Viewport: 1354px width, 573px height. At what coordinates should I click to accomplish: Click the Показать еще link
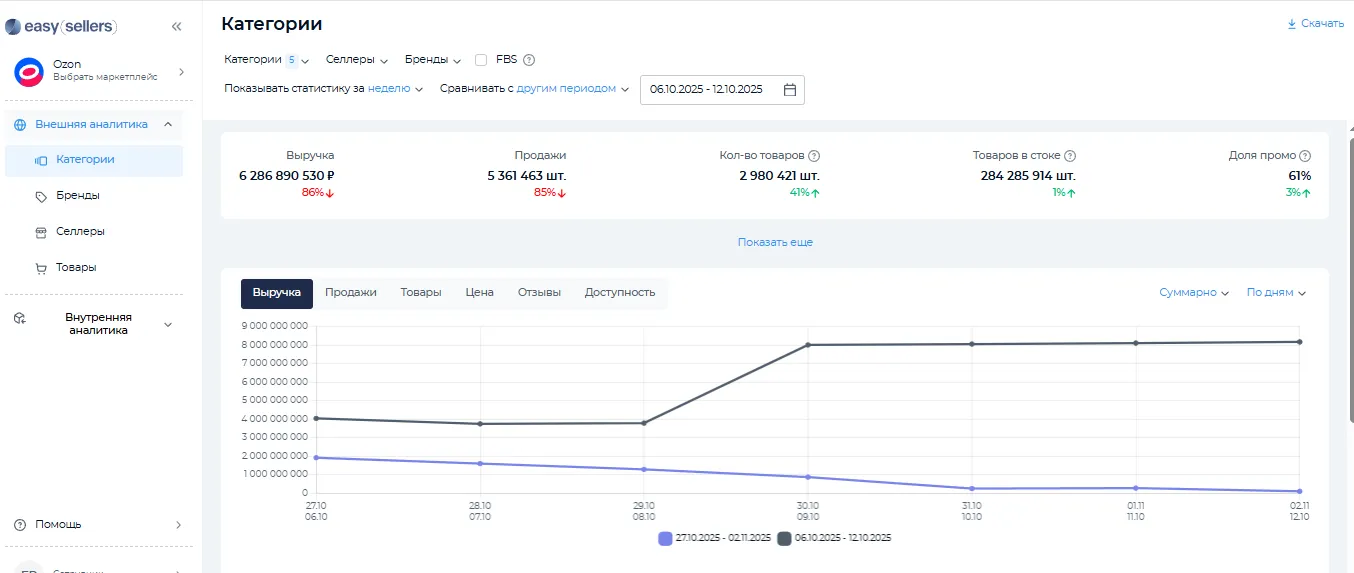775,242
